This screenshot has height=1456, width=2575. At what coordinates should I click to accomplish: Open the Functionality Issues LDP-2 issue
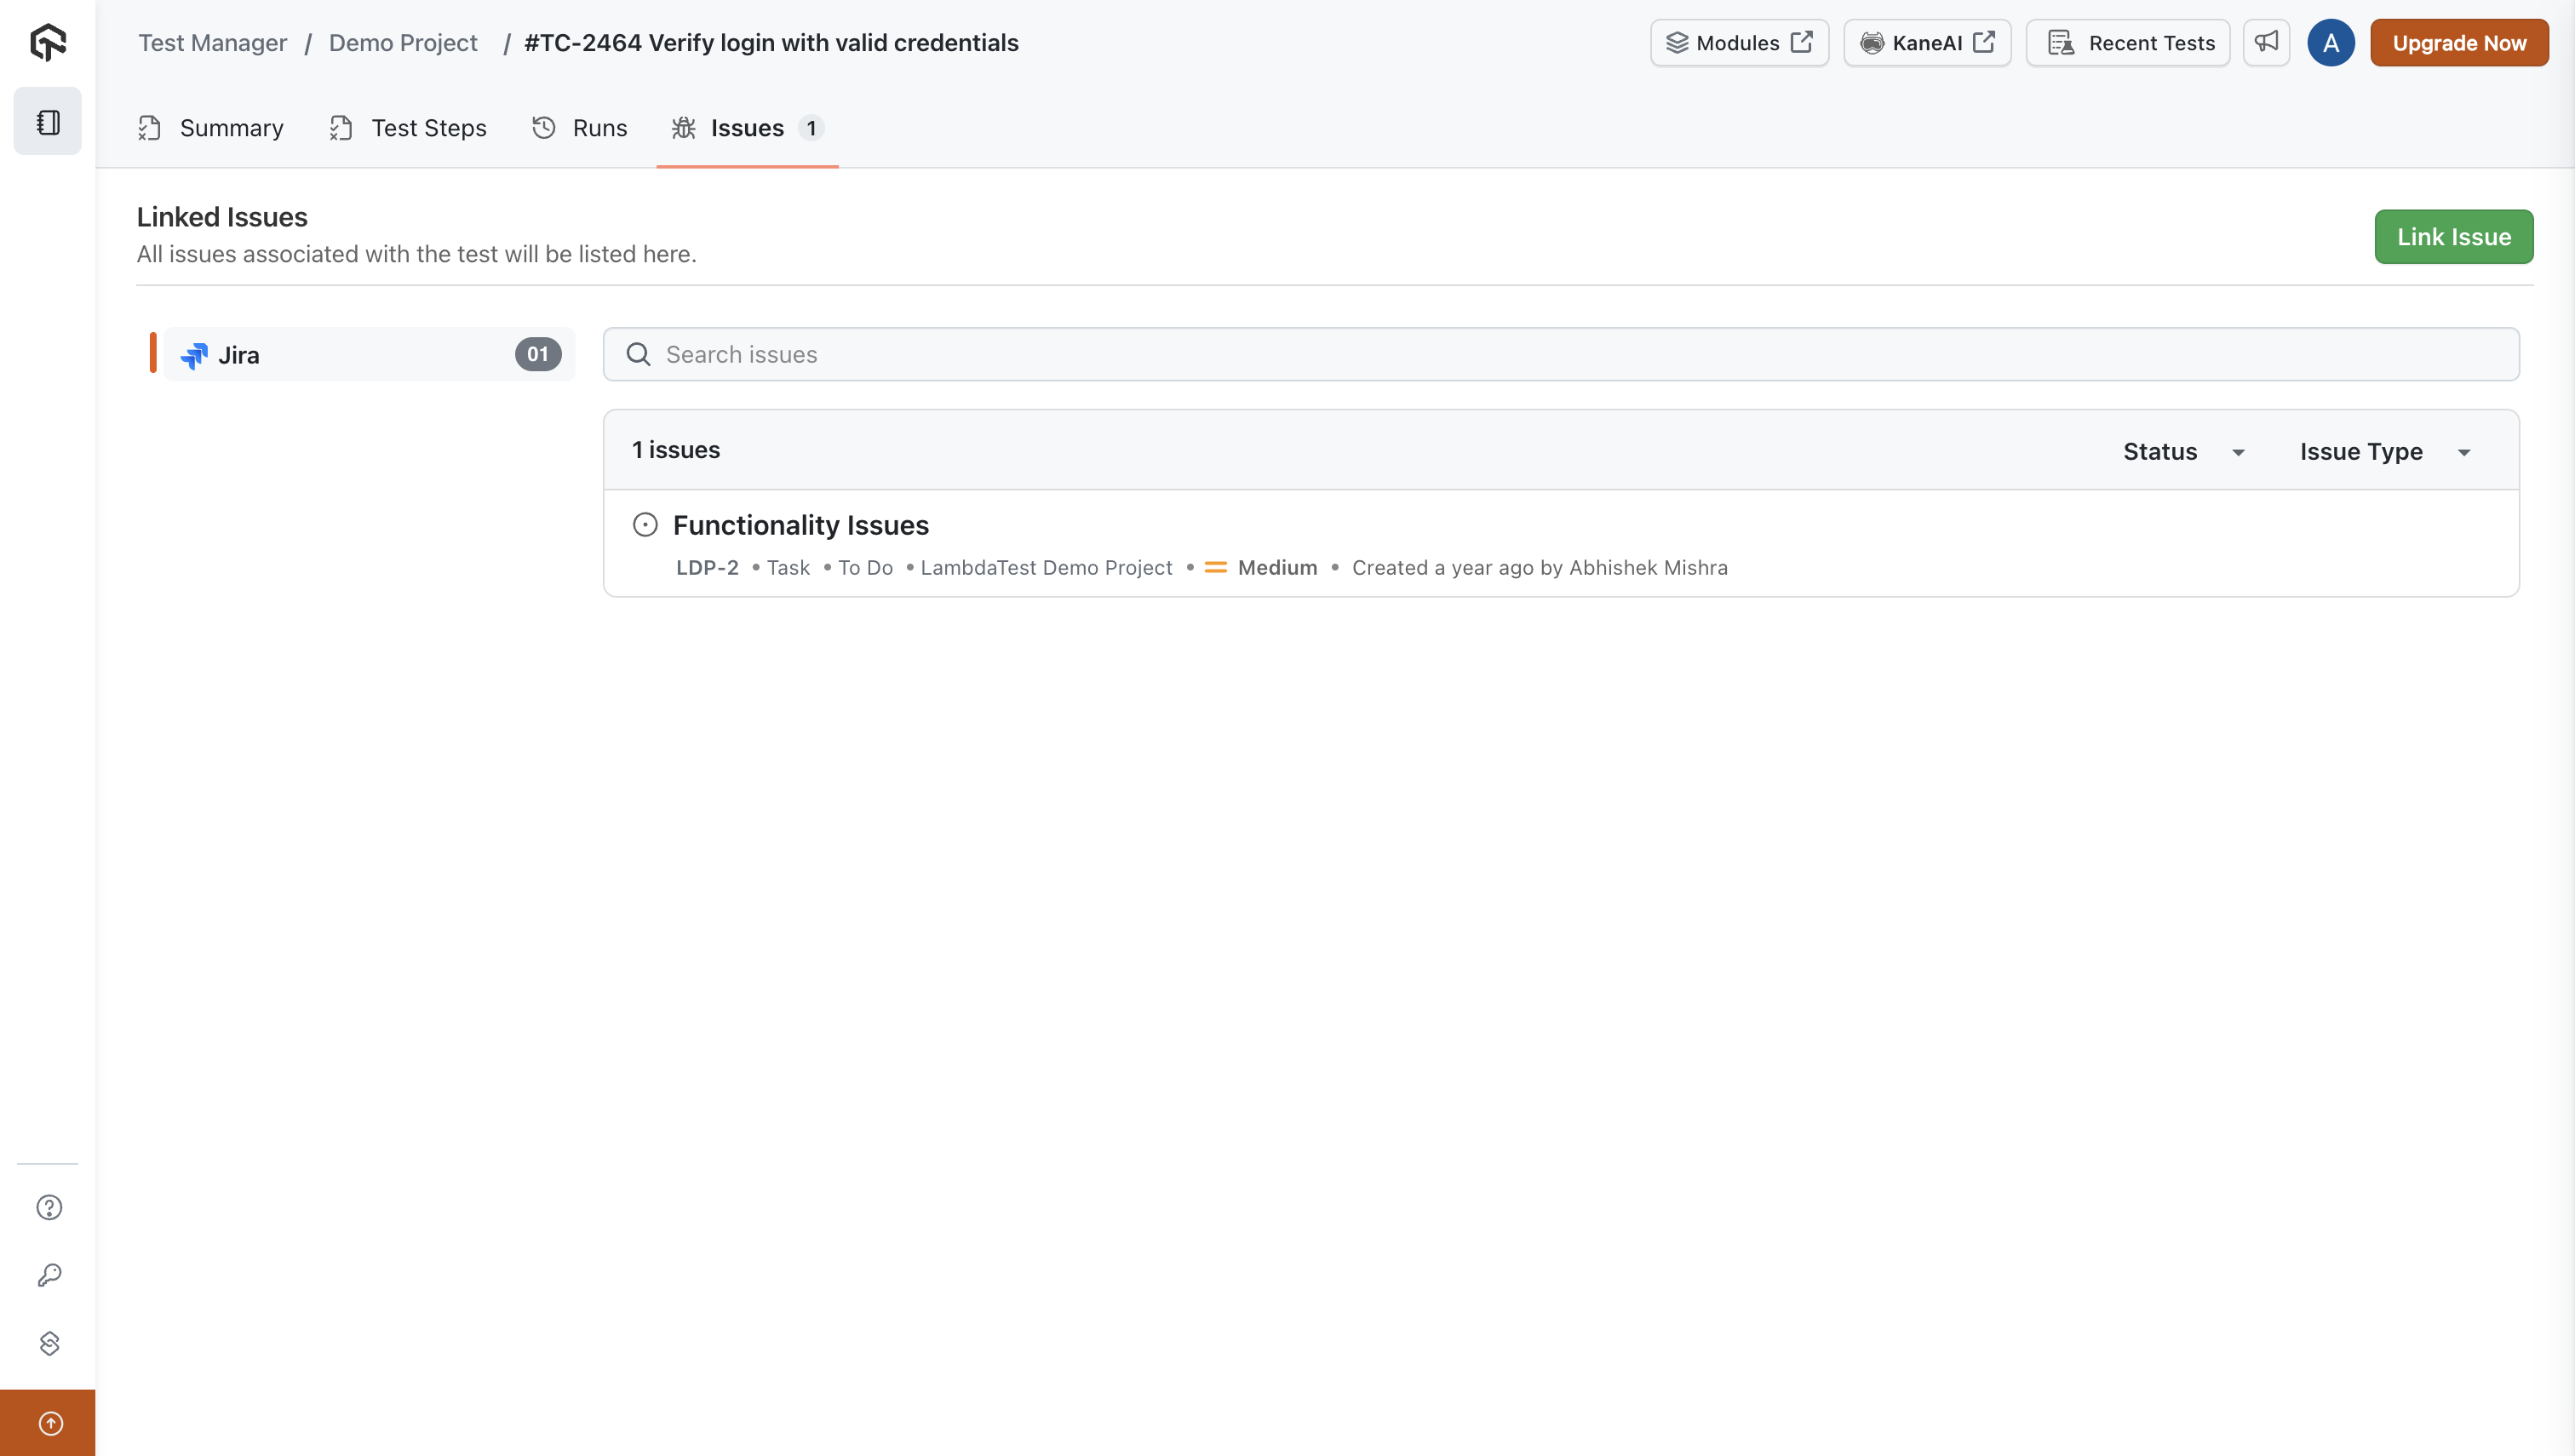pos(801,524)
